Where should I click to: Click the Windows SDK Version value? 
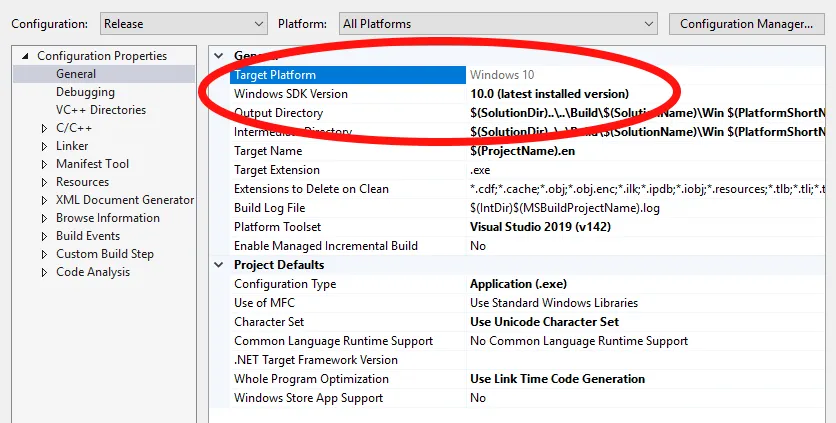point(549,94)
